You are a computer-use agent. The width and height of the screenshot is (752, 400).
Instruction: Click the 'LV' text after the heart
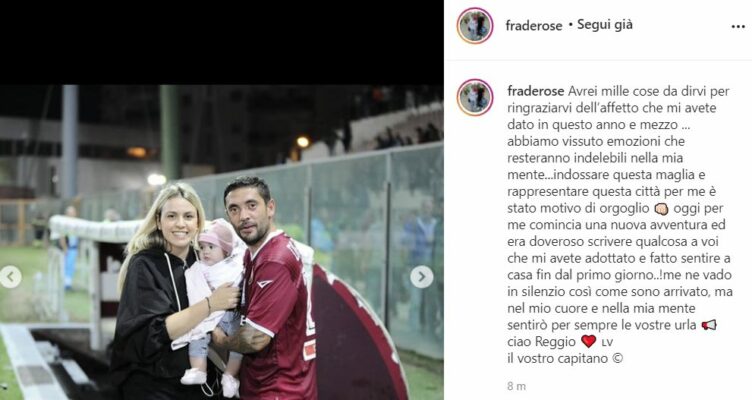point(607,342)
